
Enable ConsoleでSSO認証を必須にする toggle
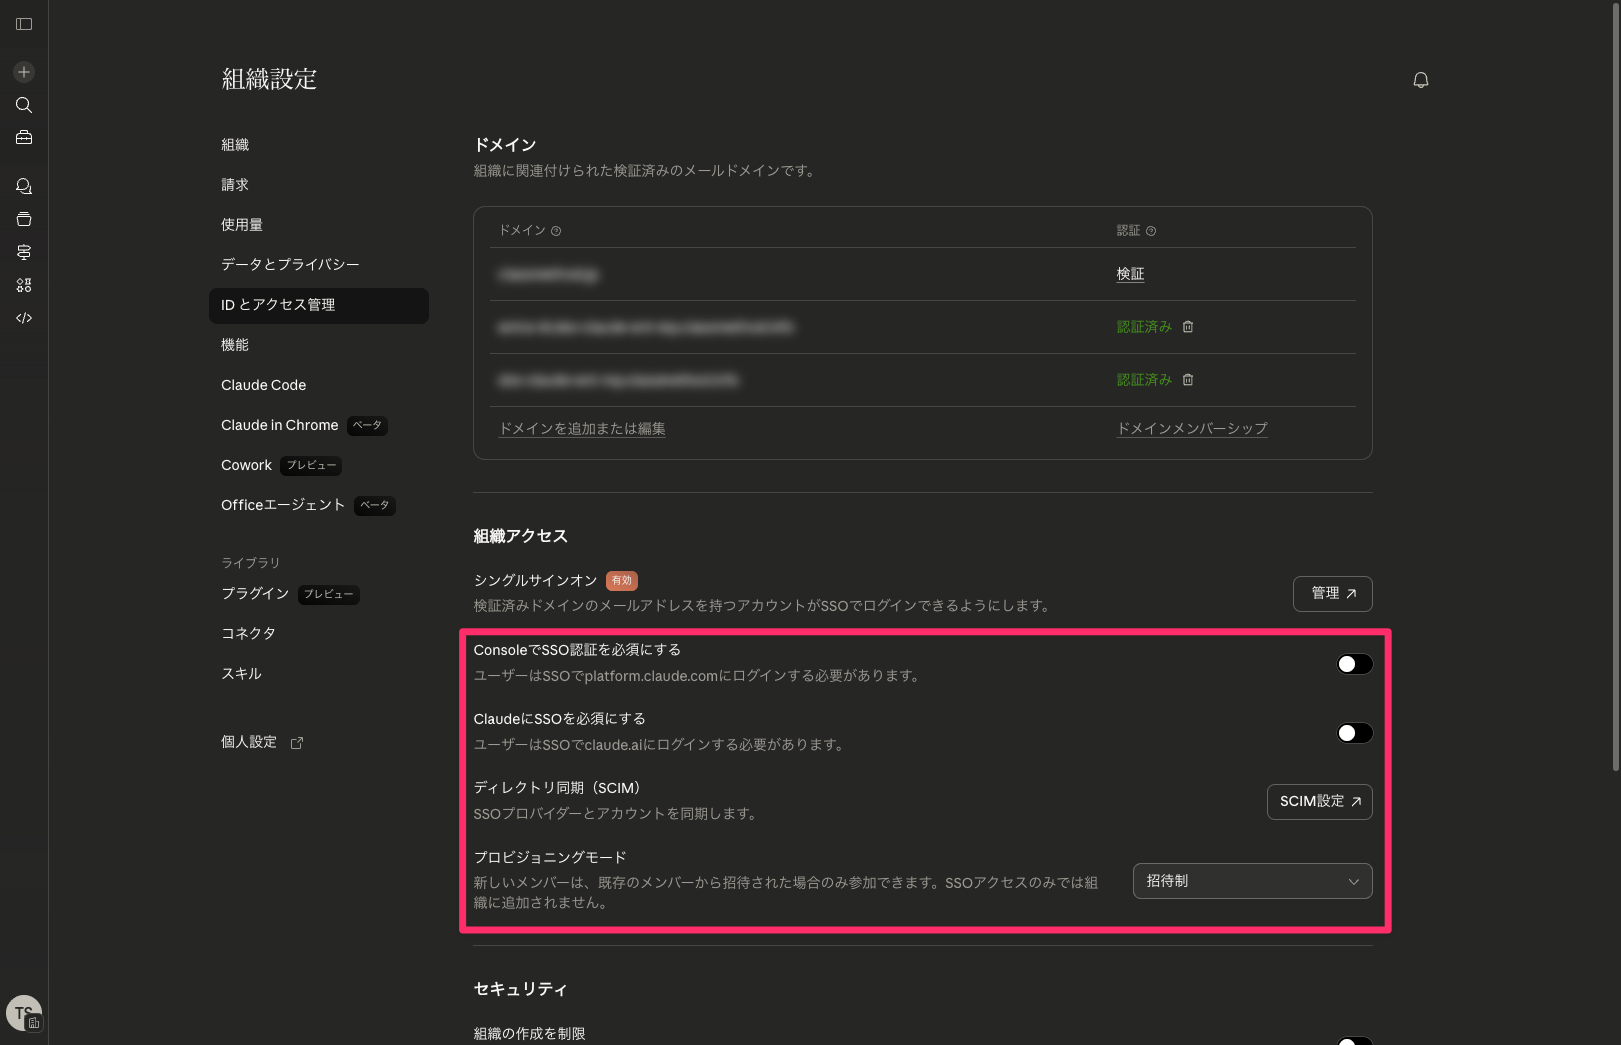[1354, 664]
